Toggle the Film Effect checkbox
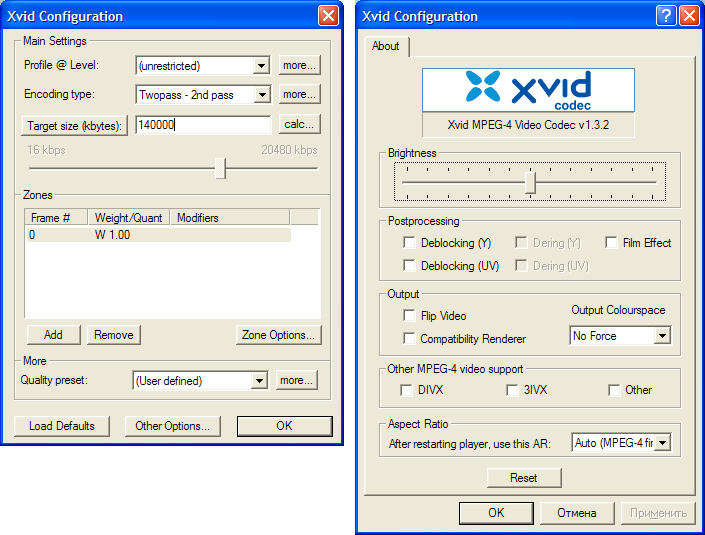705x535 pixels. [x=611, y=243]
